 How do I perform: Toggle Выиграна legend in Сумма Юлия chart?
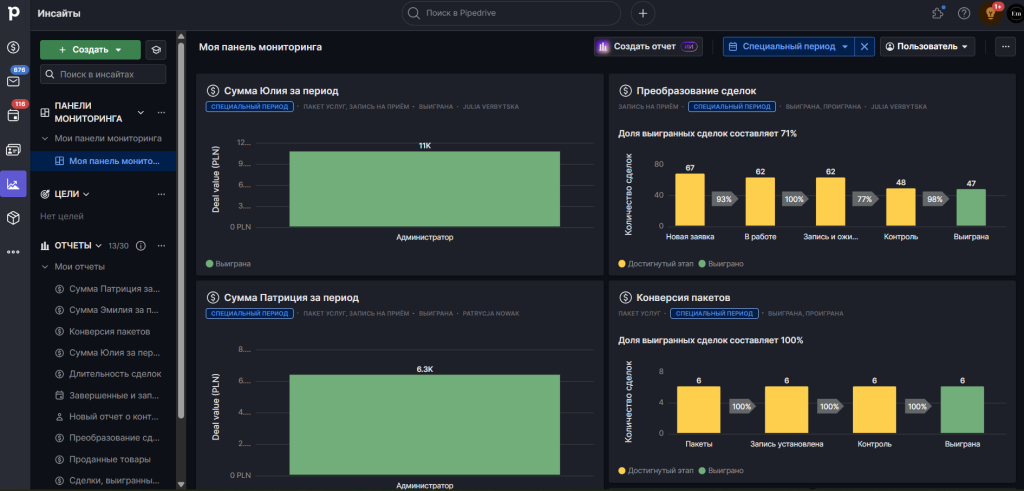[229, 264]
